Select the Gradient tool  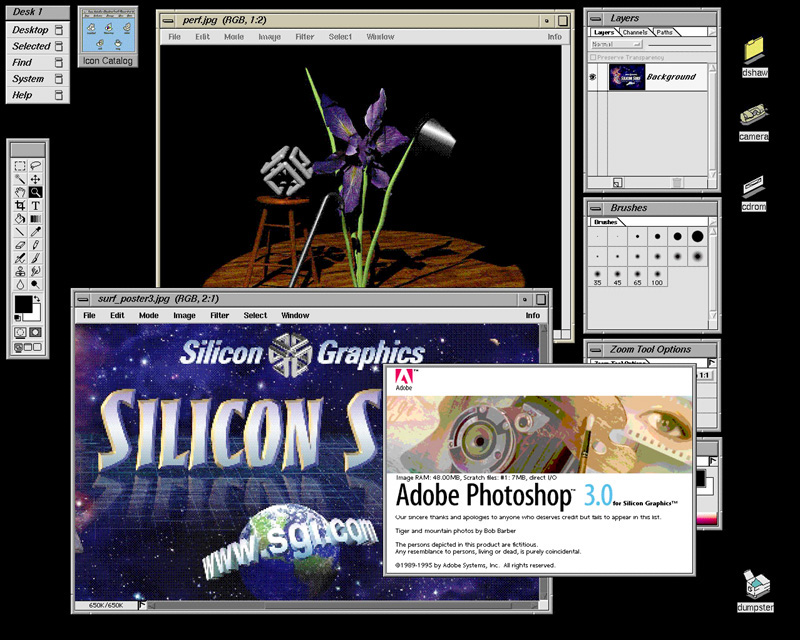(36, 219)
